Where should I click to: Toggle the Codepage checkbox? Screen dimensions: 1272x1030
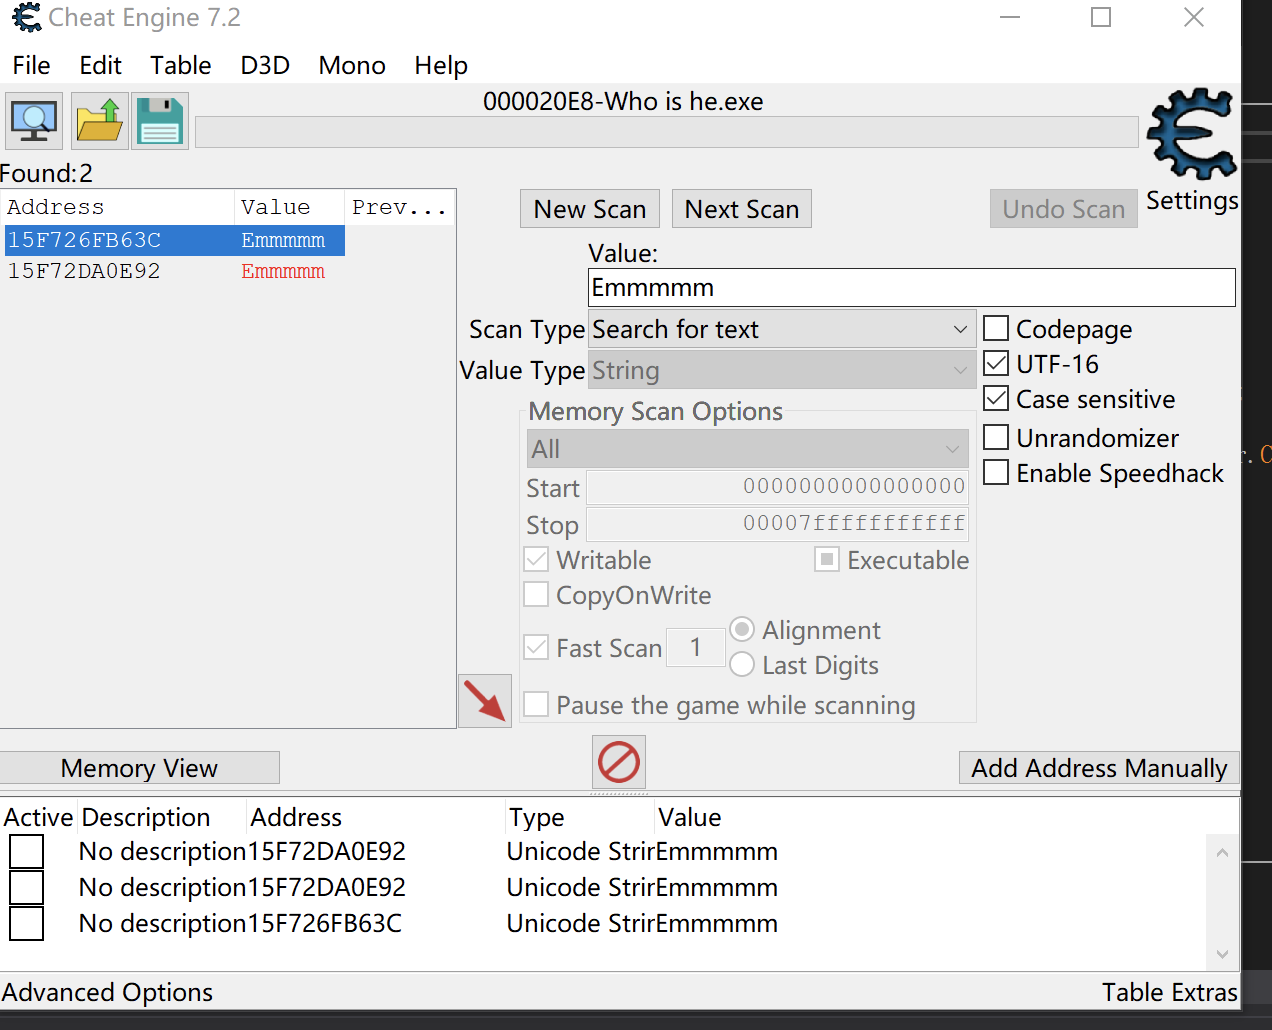[996, 328]
